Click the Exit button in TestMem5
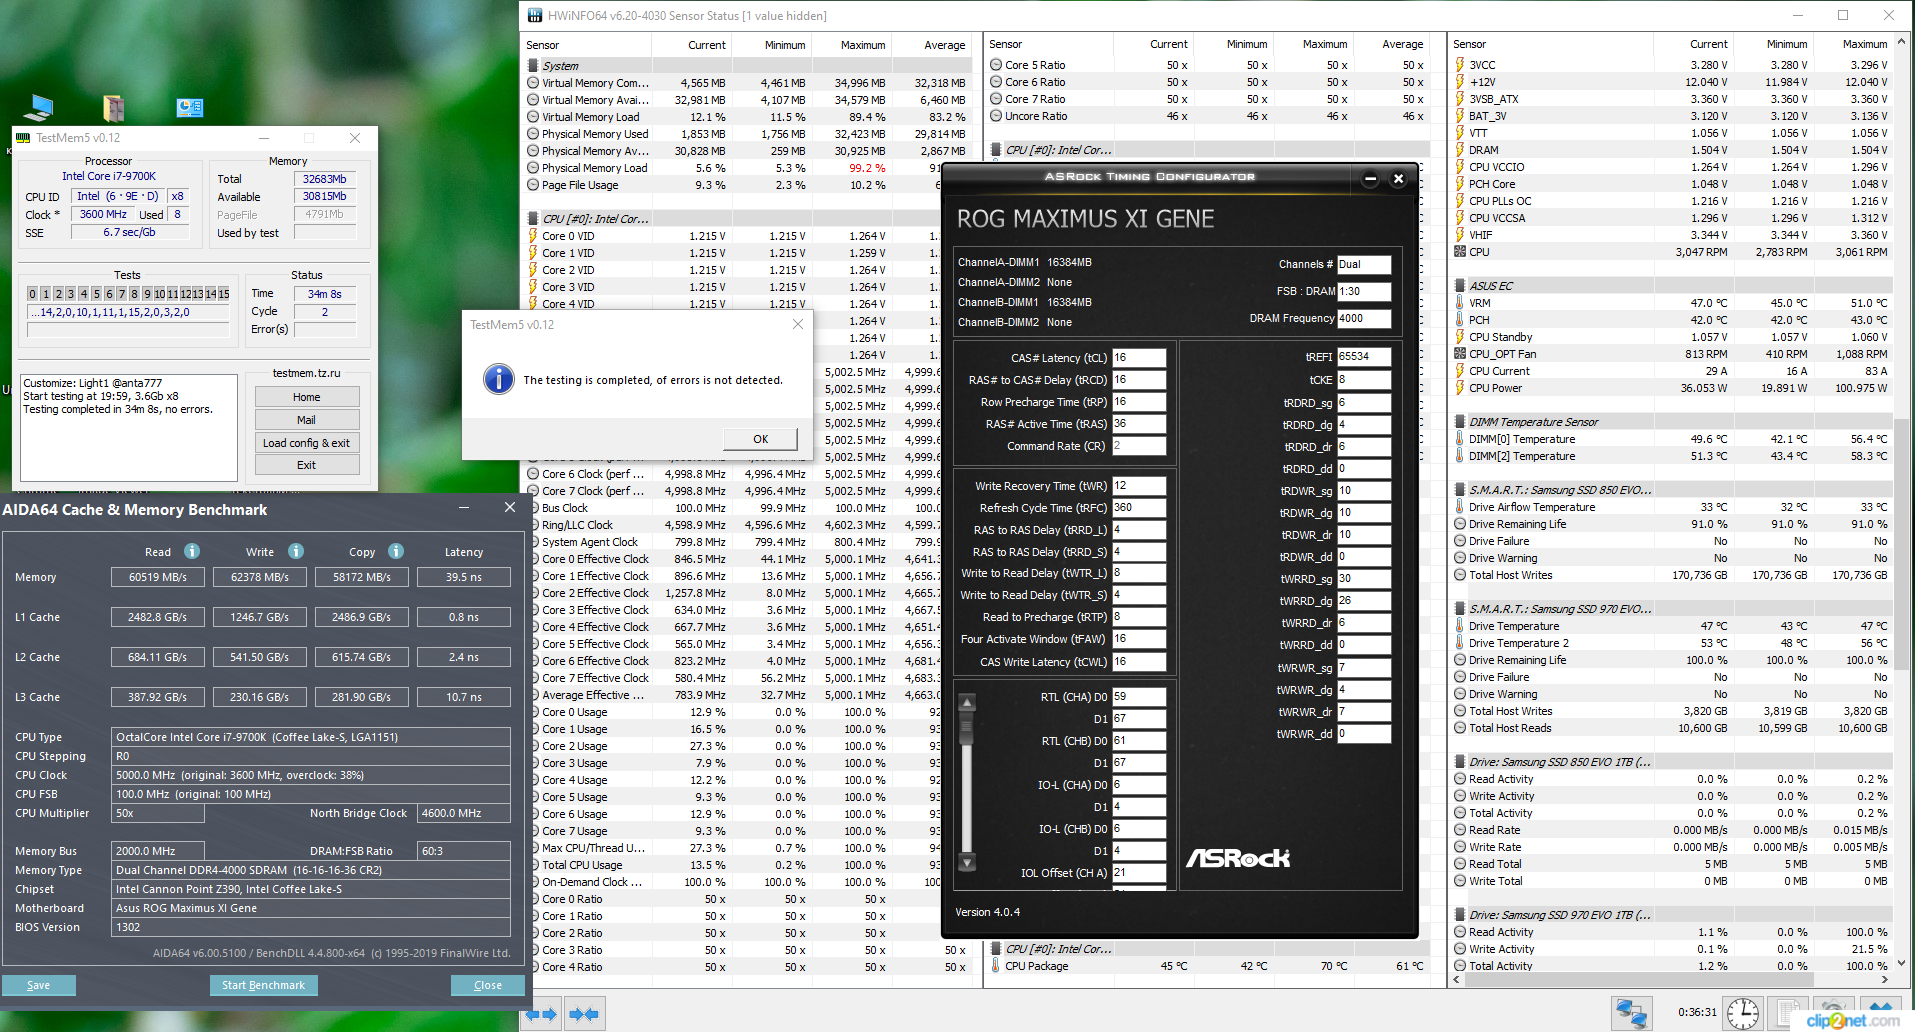 (307, 465)
